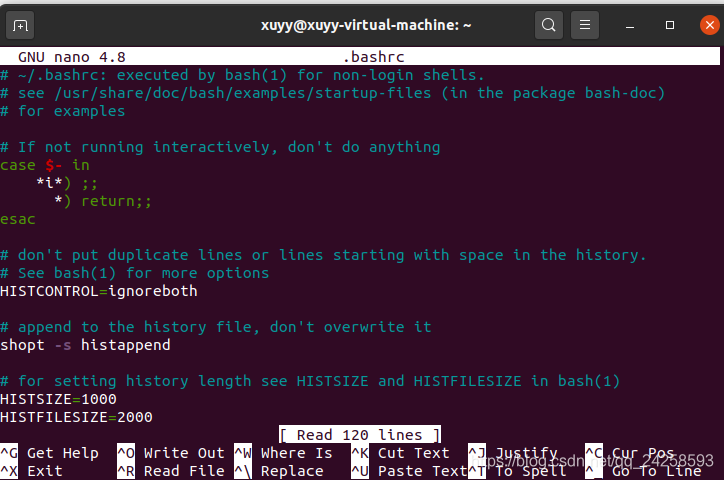The image size is (724, 480).
Task: Click the terminal search icon
Action: pyautogui.click(x=549, y=25)
